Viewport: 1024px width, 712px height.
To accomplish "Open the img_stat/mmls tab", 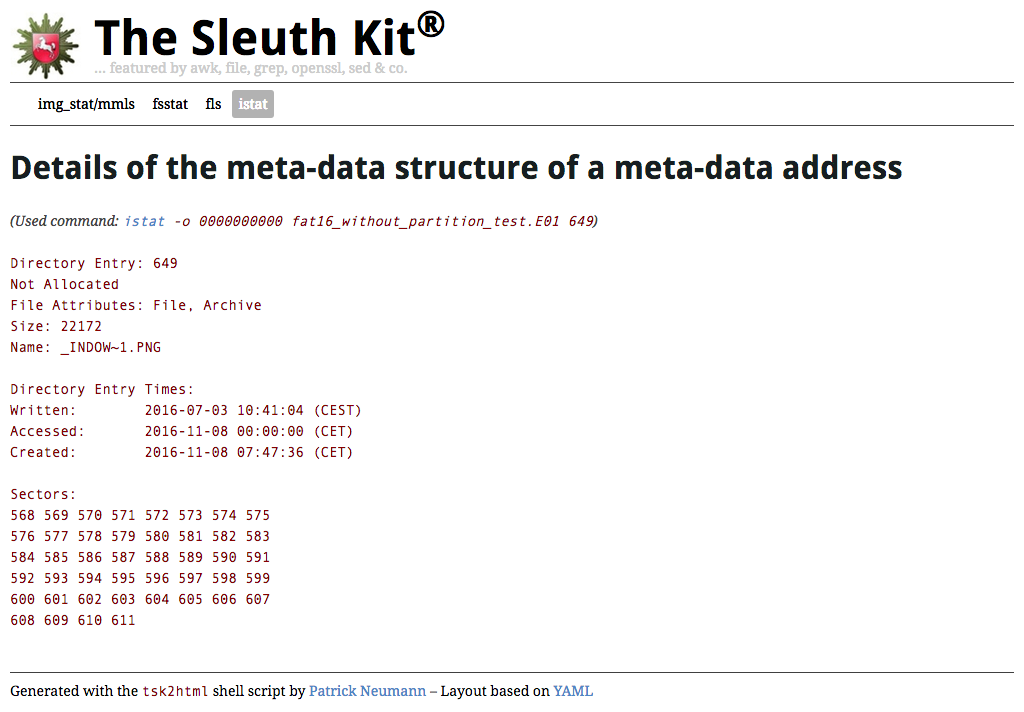I will (86, 104).
